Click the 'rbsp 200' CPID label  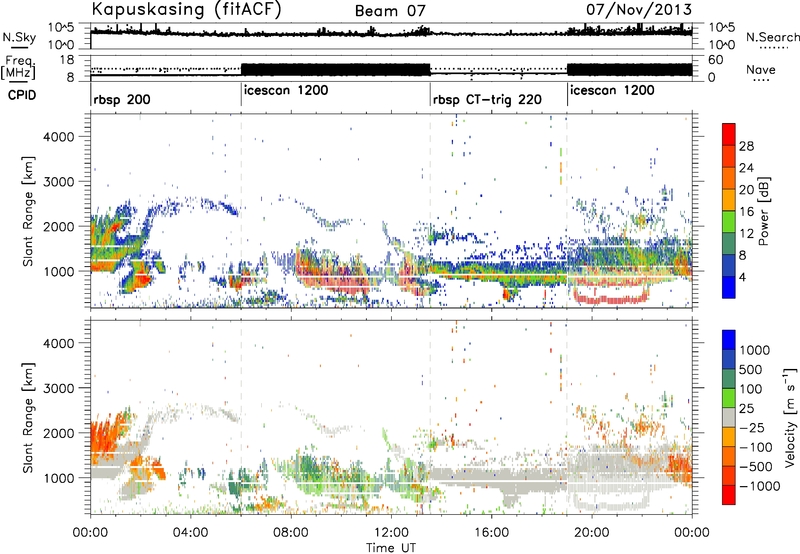(x=122, y=99)
